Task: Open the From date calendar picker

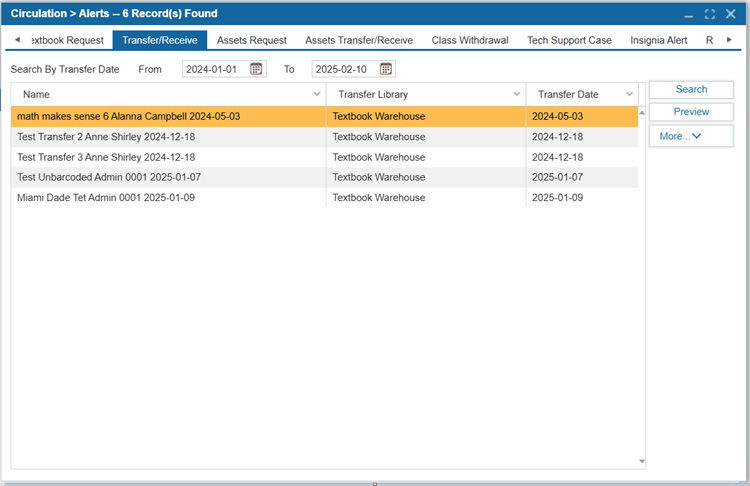Action: (x=256, y=69)
